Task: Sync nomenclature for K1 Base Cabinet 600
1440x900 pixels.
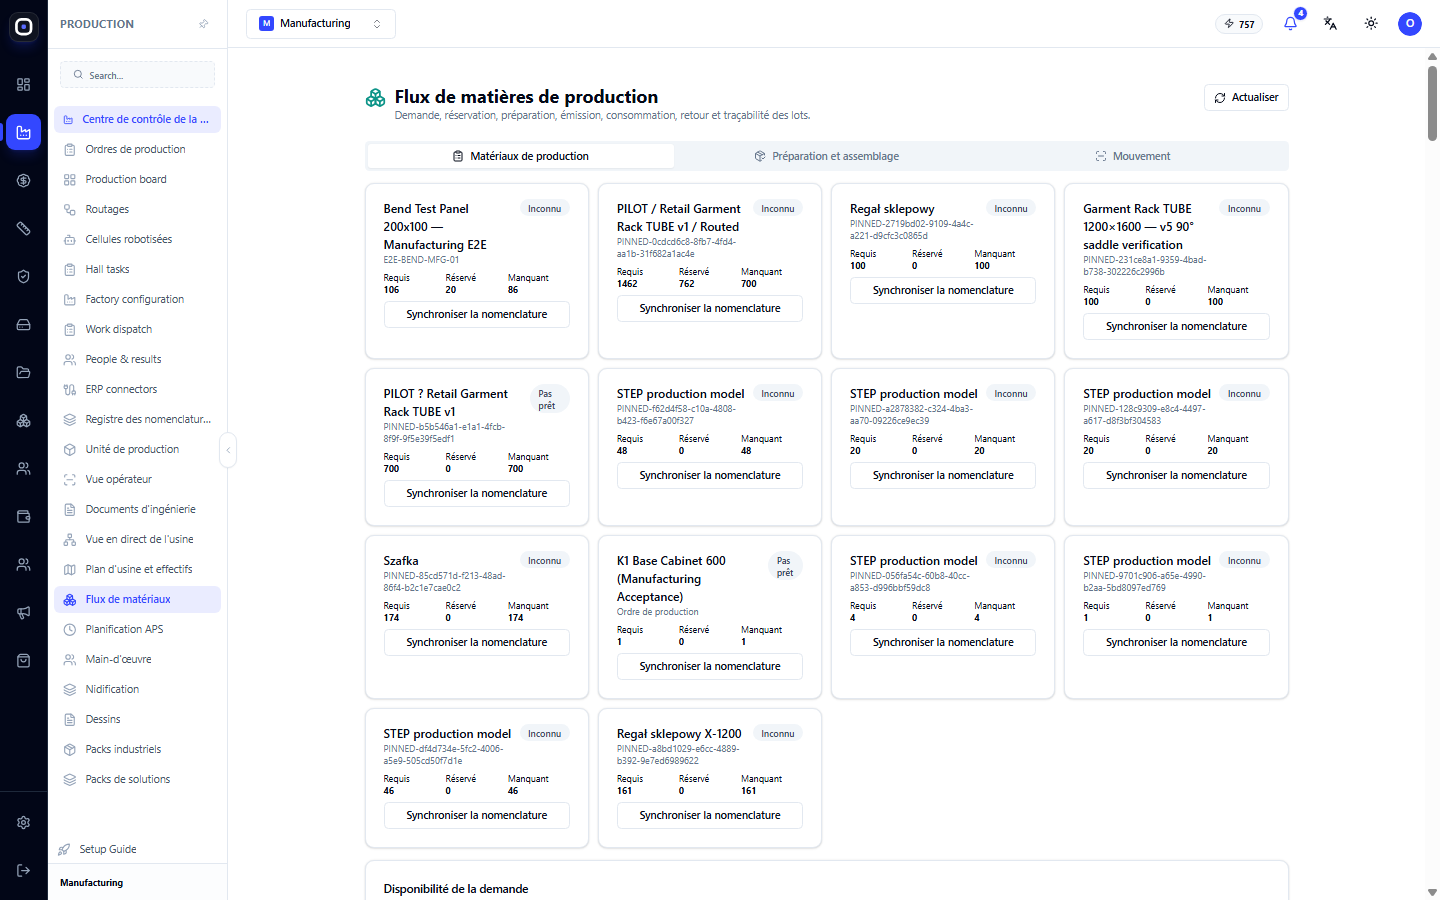Action: pos(710,666)
